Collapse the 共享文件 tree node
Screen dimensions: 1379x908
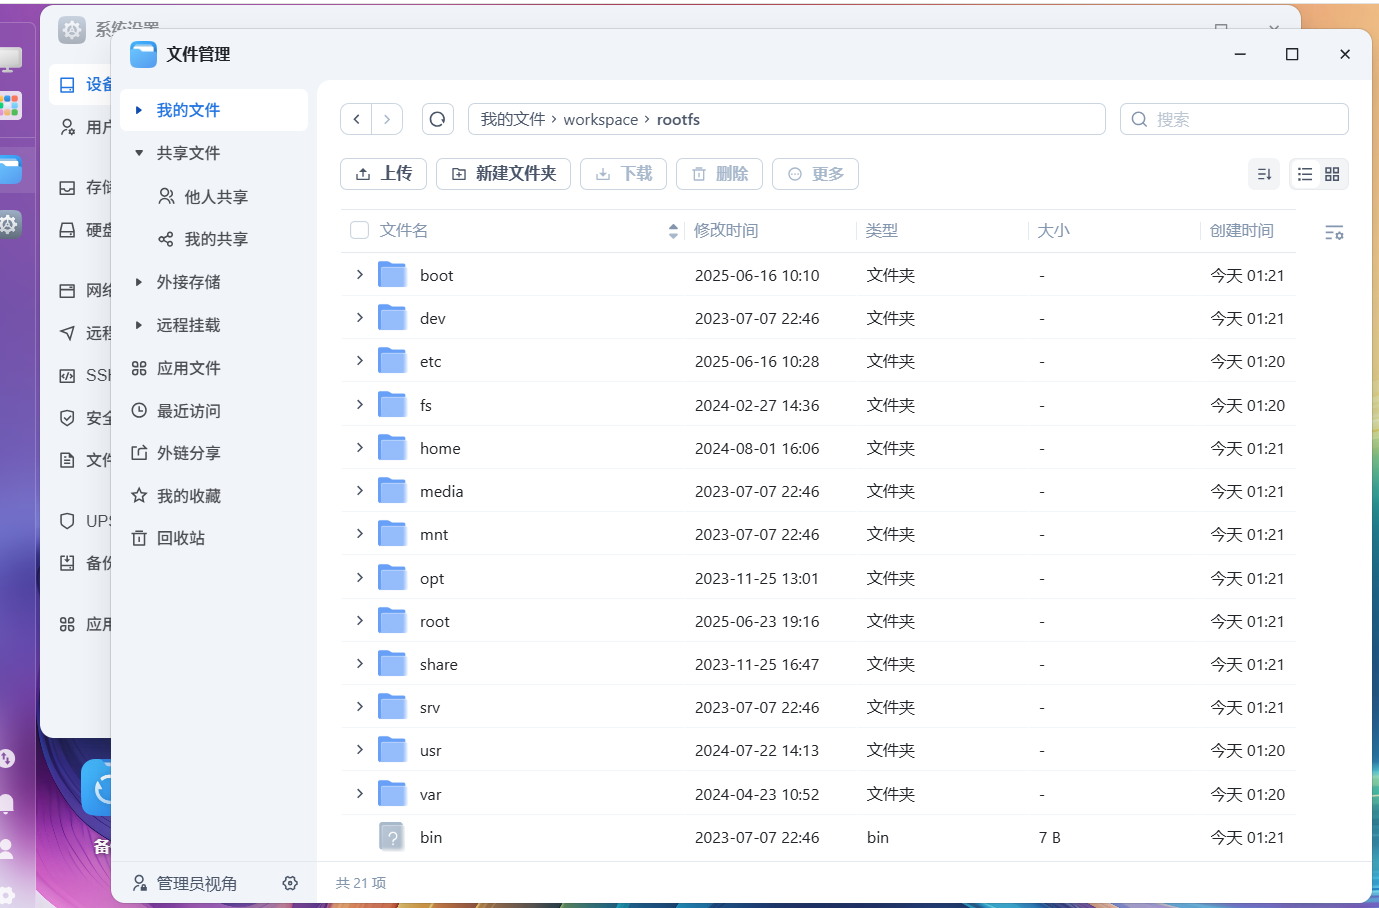click(x=139, y=153)
